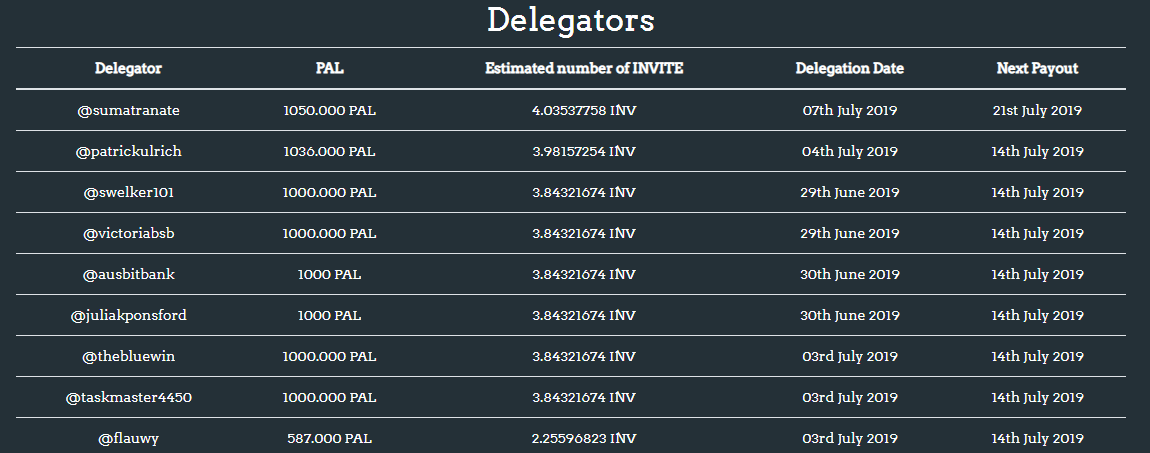This screenshot has height=453, width=1150.
Task: Select the 1050.000 PAL amount cell
Action: tap(329, 111)
